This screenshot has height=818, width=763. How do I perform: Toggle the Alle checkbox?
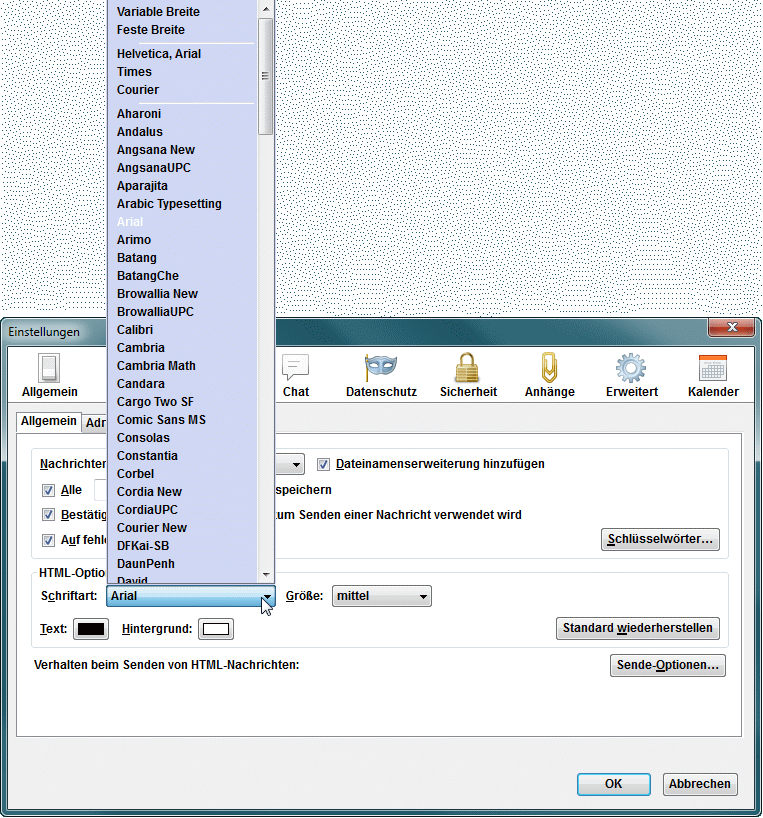[x=48, y=490]
